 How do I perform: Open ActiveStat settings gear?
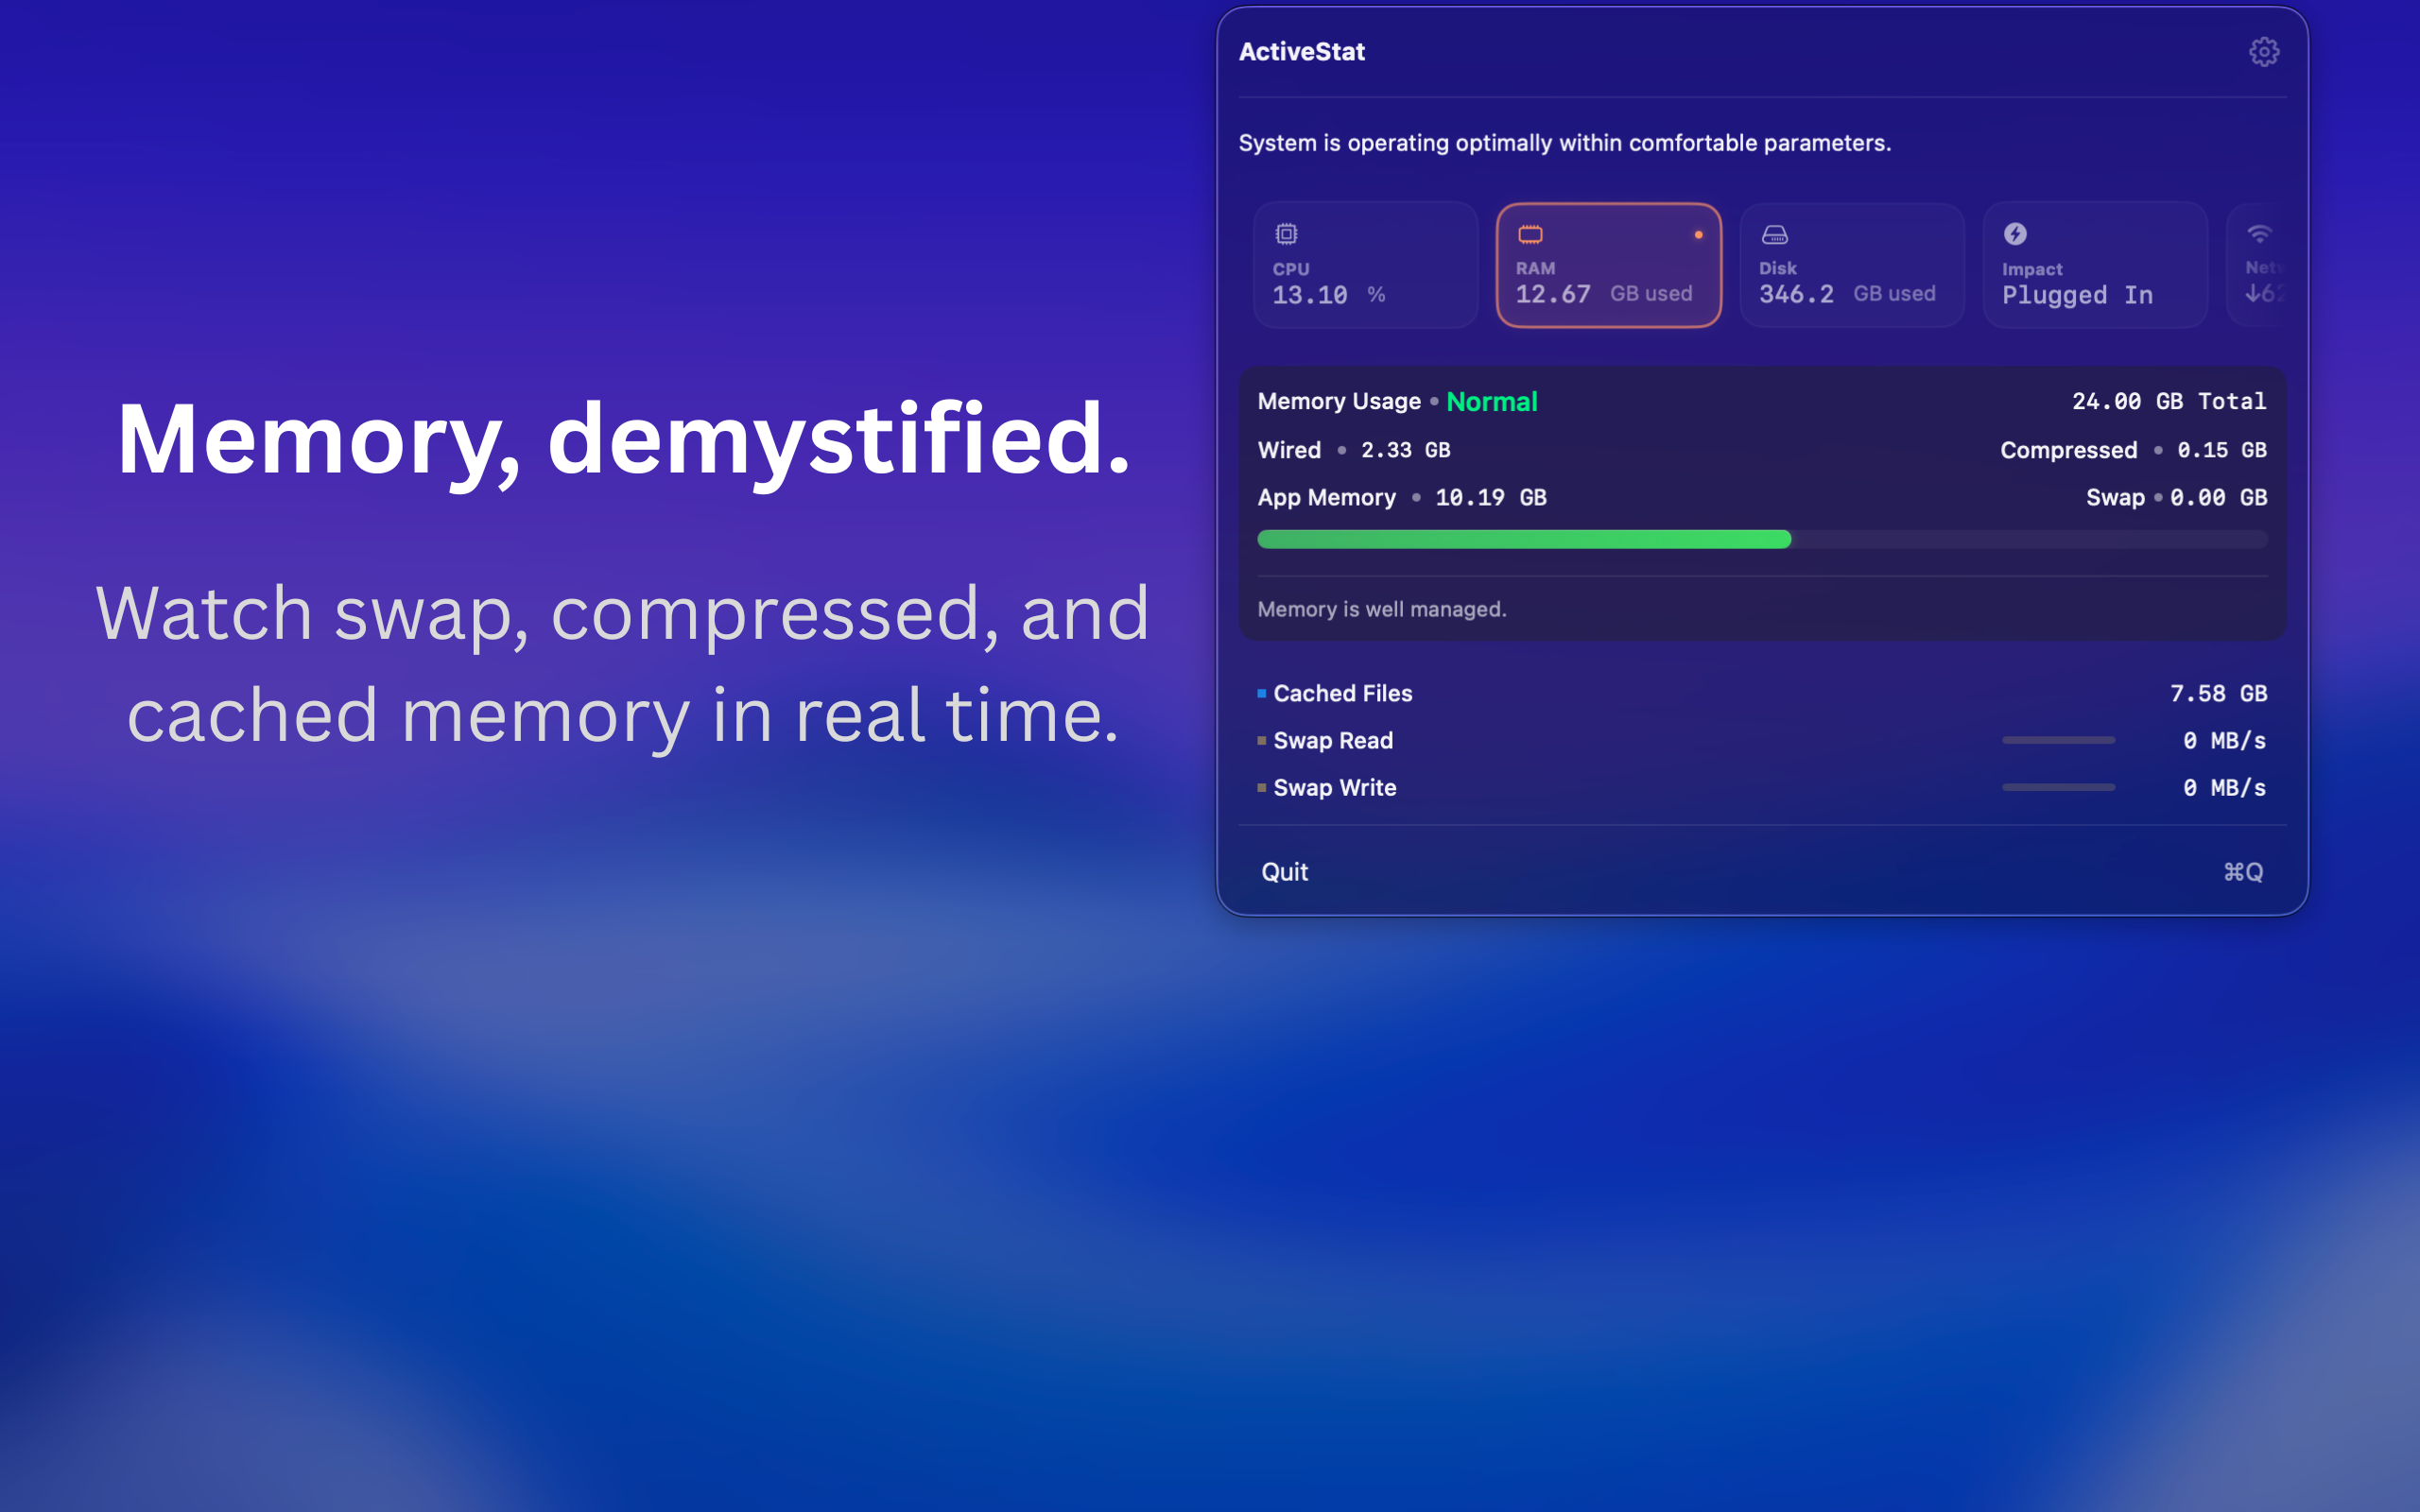[2263, 51]
